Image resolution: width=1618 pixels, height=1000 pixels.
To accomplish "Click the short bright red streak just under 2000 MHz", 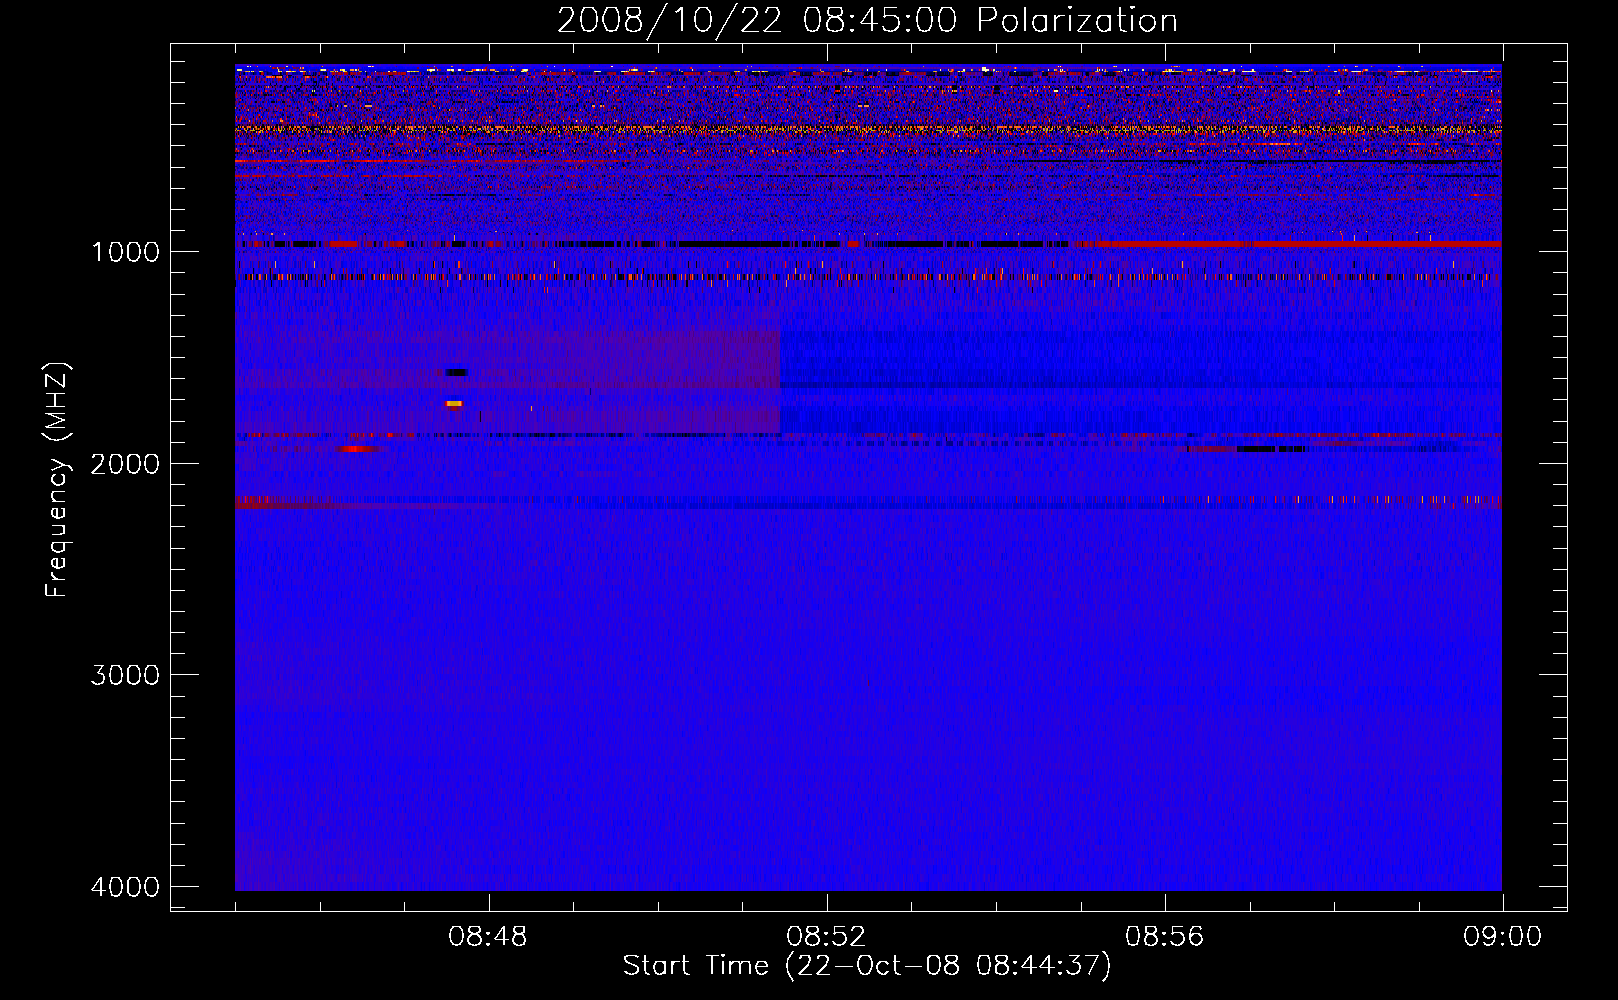I will click(x=359, y=449).
